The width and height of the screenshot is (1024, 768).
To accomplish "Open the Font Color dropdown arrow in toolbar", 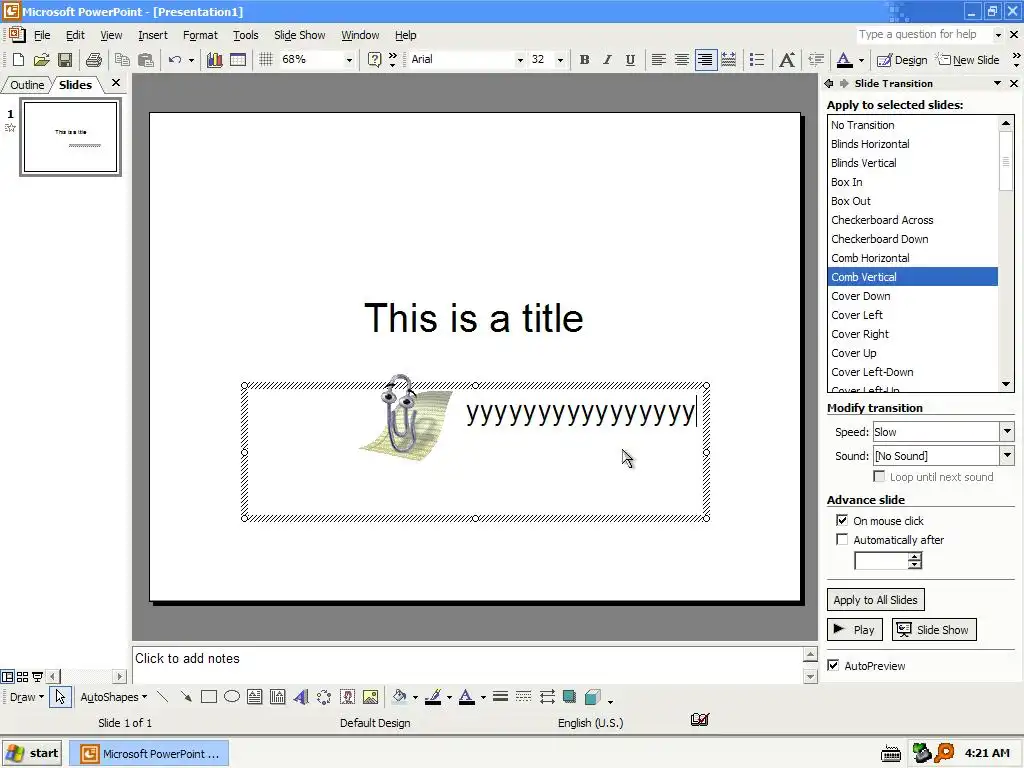I will coord(861,59).
